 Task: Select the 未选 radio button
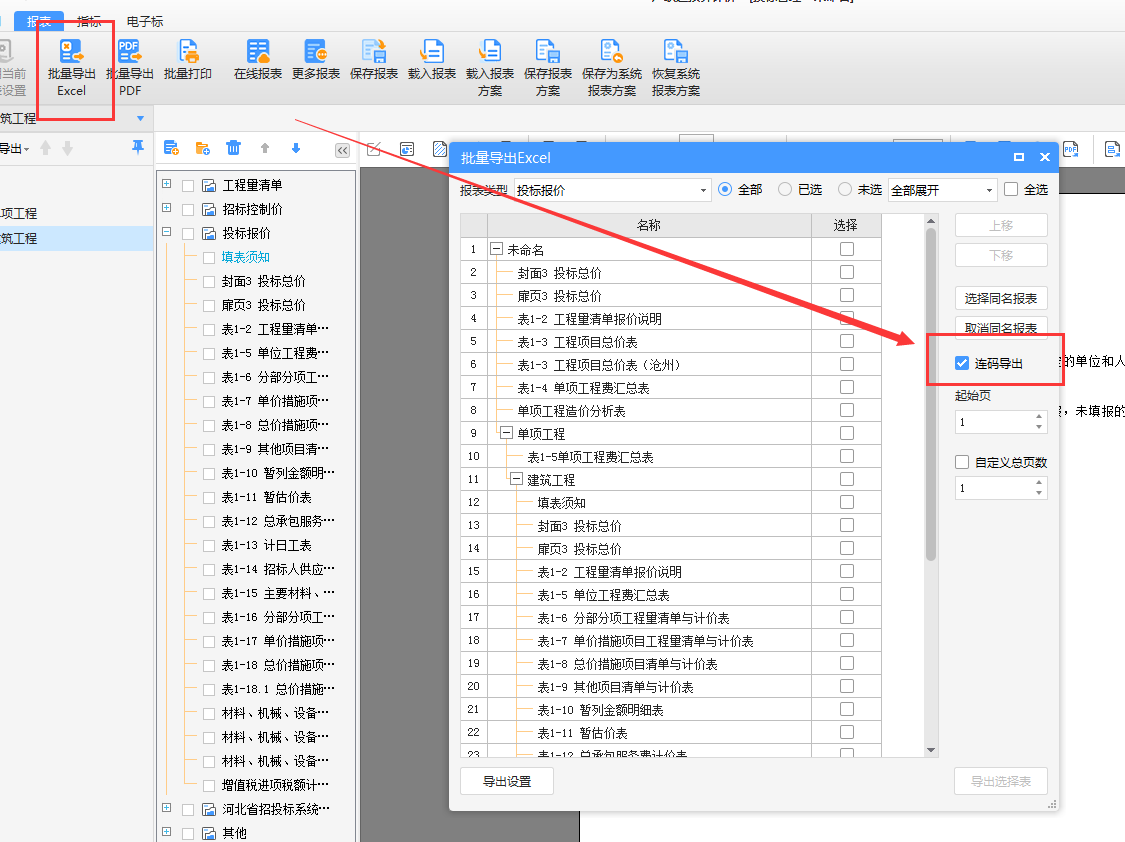point(845,189)
